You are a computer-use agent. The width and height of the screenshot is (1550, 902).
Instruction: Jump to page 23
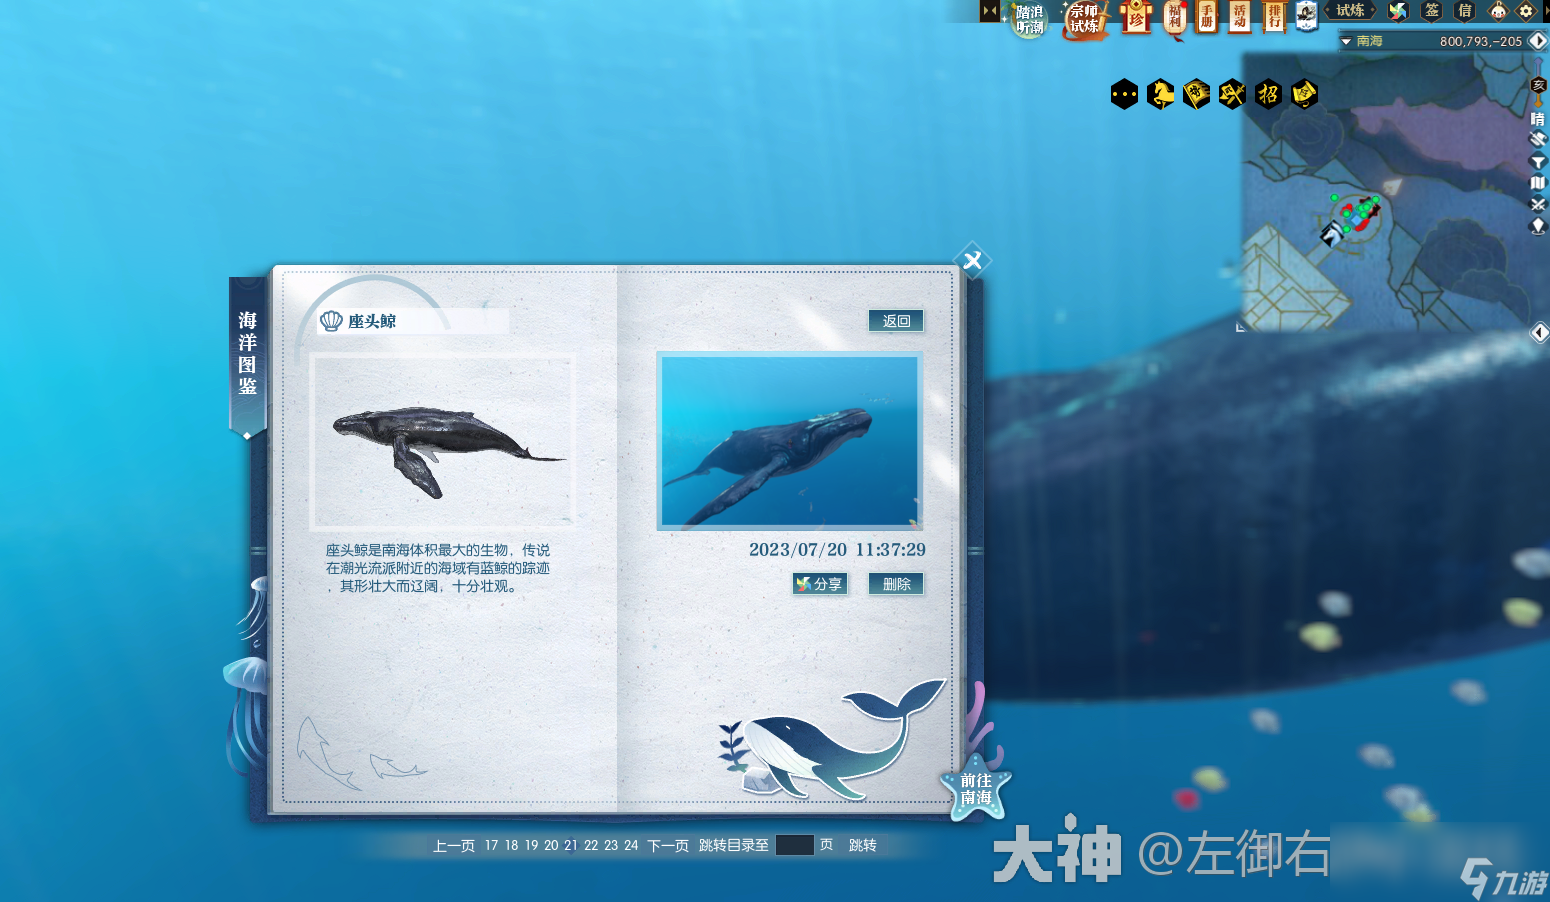pos(611,846)
